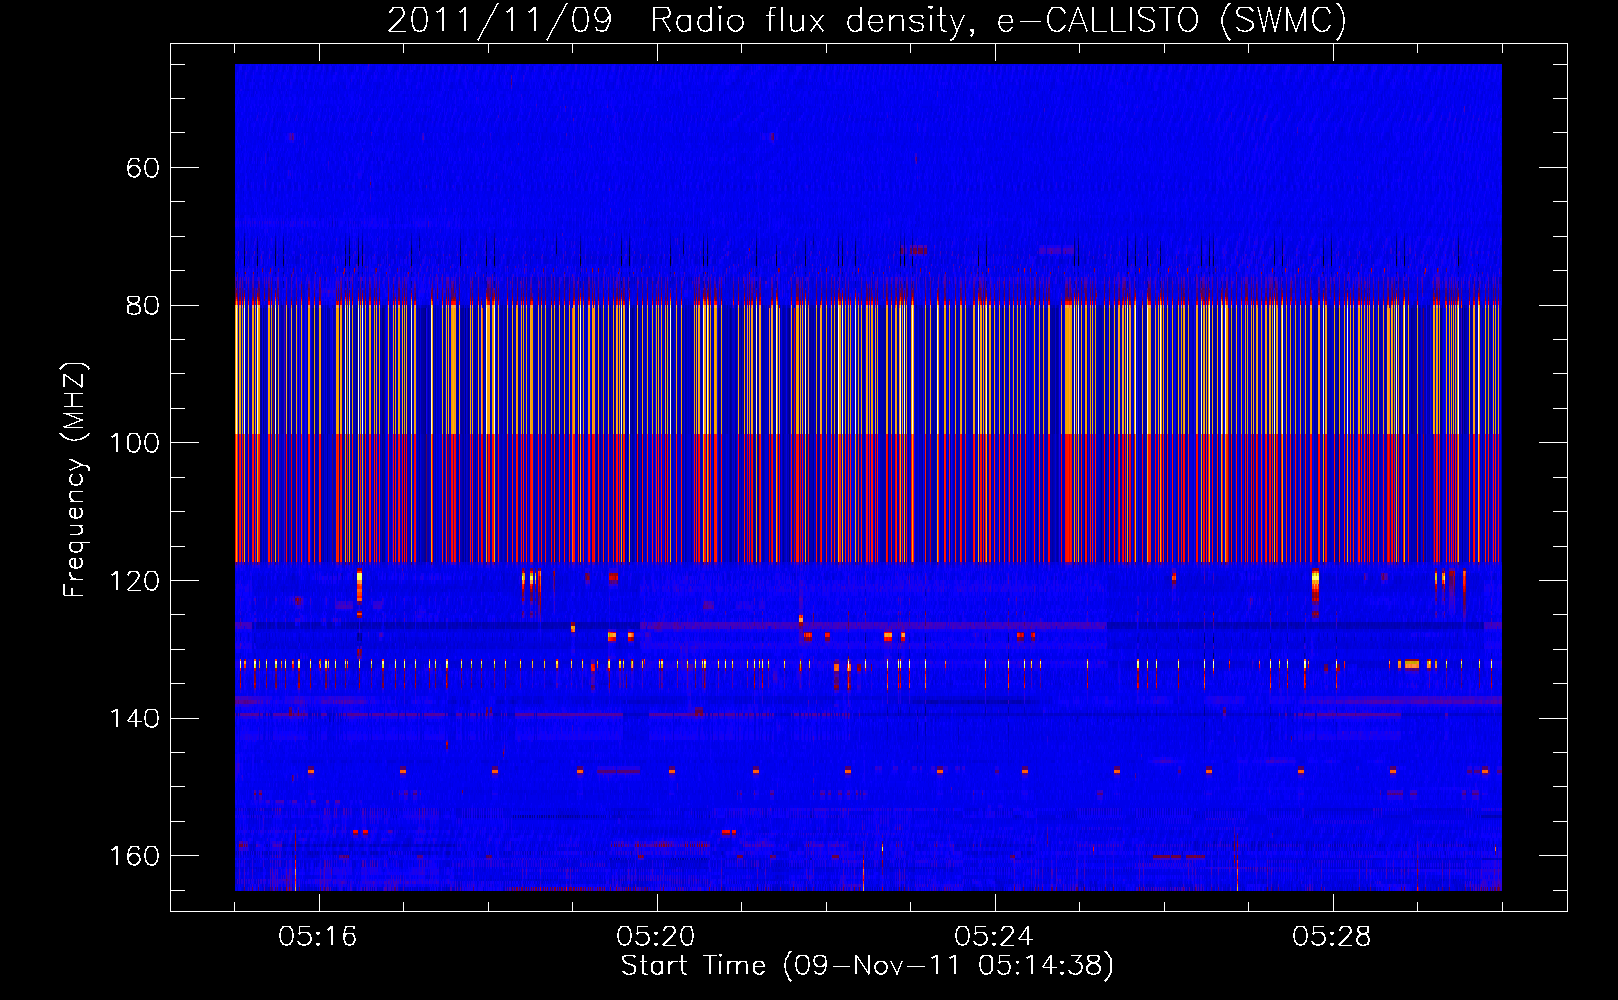Click the '80' frequency tick label
The height and width of the screenshot is (1000, 1618).
[143, 306]
